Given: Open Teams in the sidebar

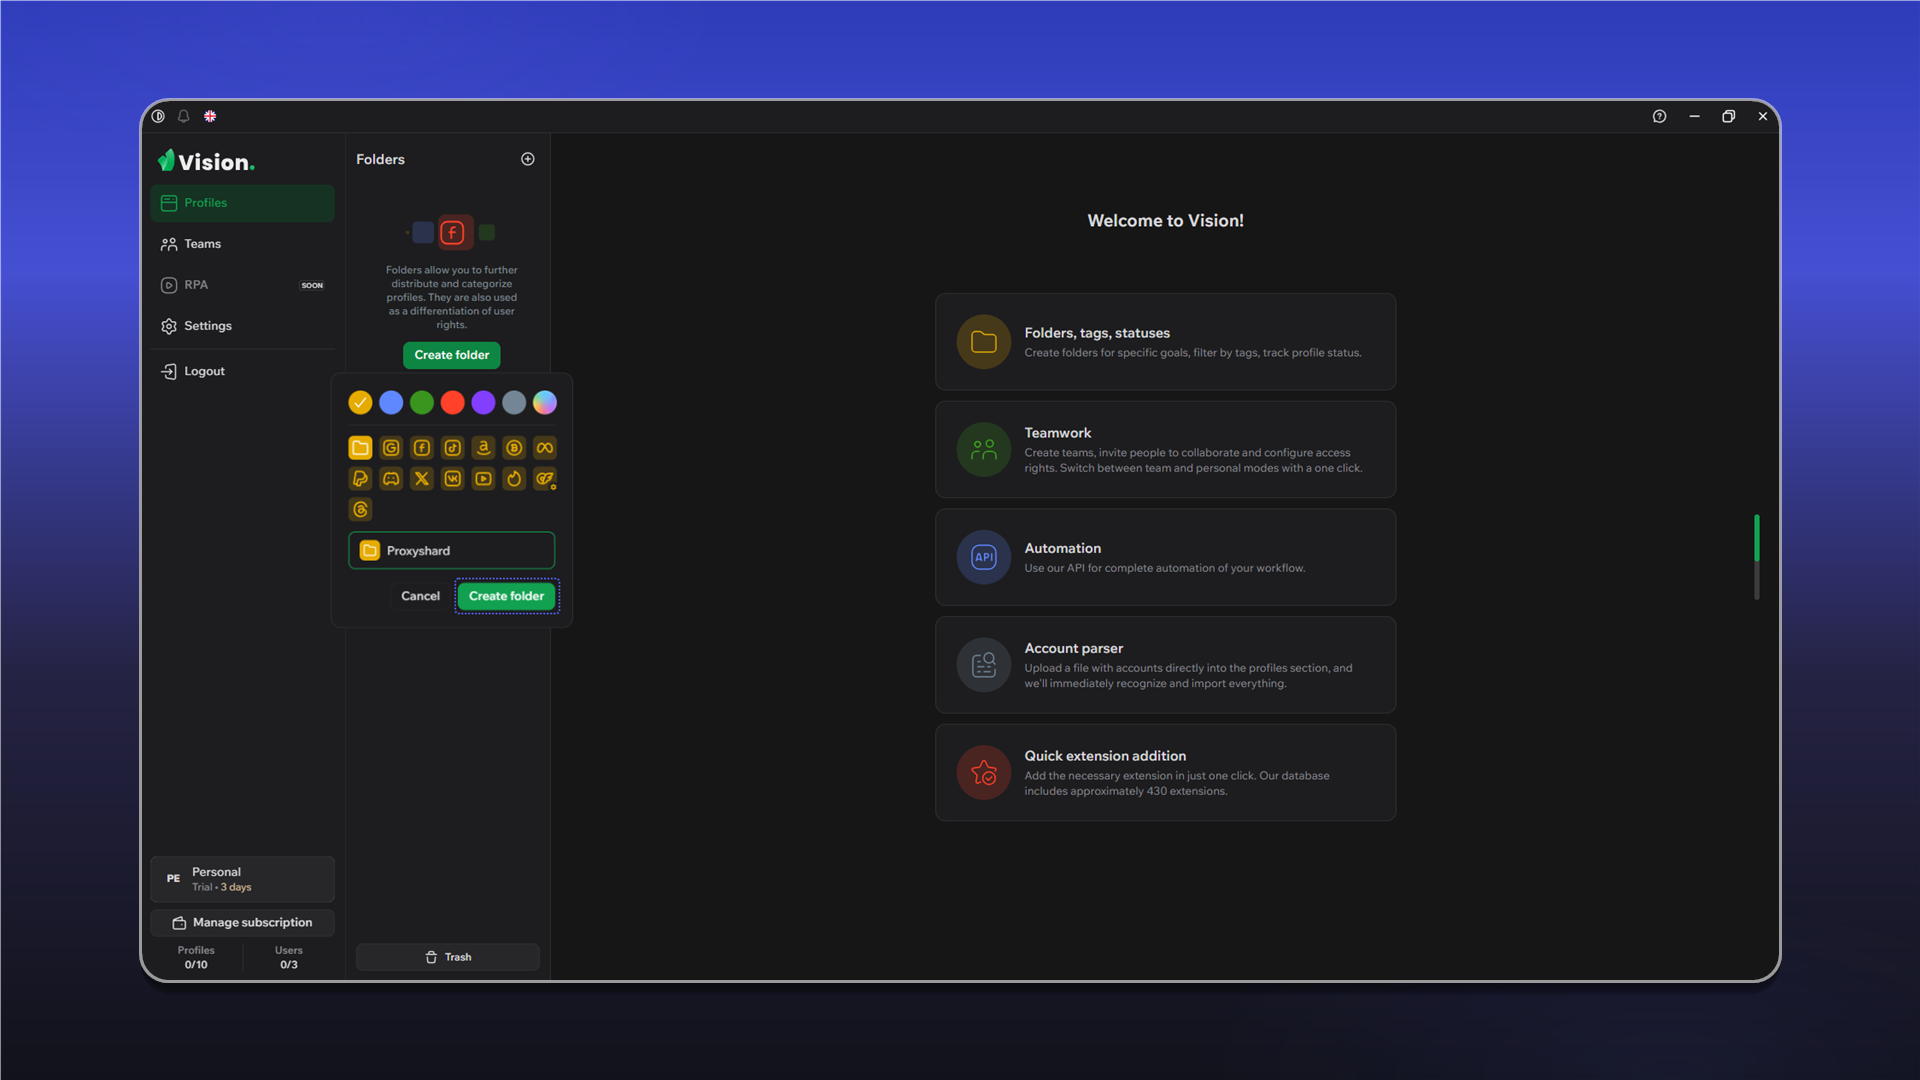Looking at the screenshot, I should point(242,244).
